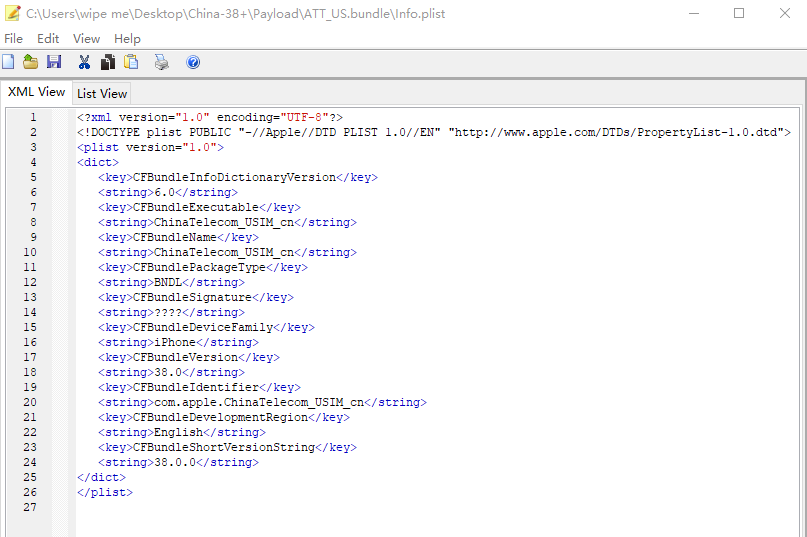Open the Edit menu

point(48,39)
